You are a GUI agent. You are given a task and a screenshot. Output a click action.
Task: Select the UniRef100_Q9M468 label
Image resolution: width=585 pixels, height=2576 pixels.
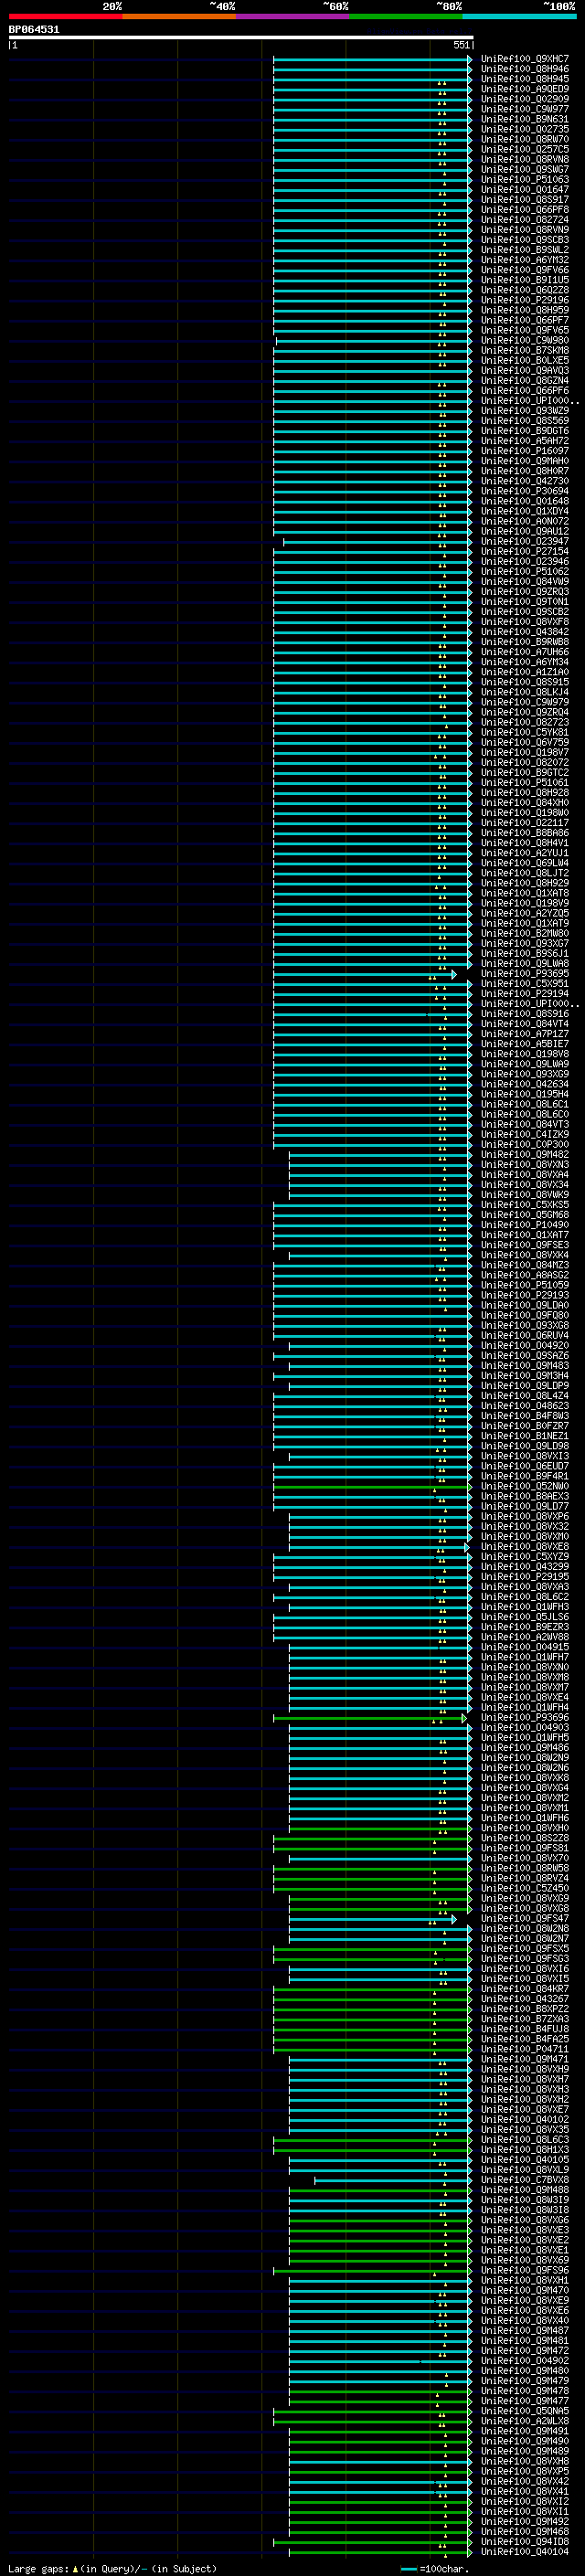click(525, 2532)
